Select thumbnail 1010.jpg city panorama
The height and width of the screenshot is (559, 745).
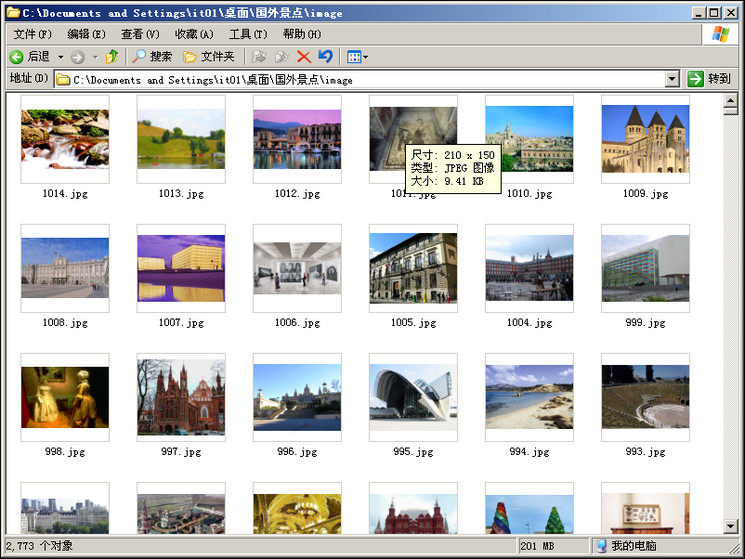tap(529, 139)
